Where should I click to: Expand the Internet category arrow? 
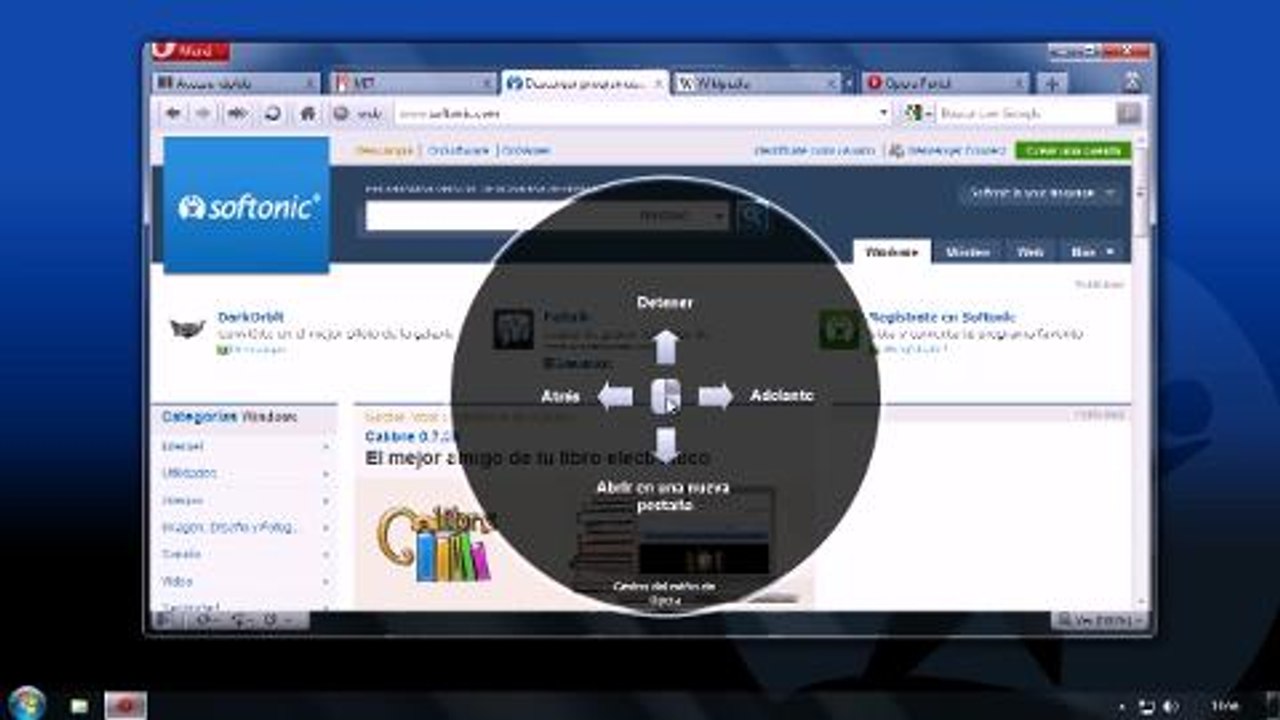pos(326,446)
